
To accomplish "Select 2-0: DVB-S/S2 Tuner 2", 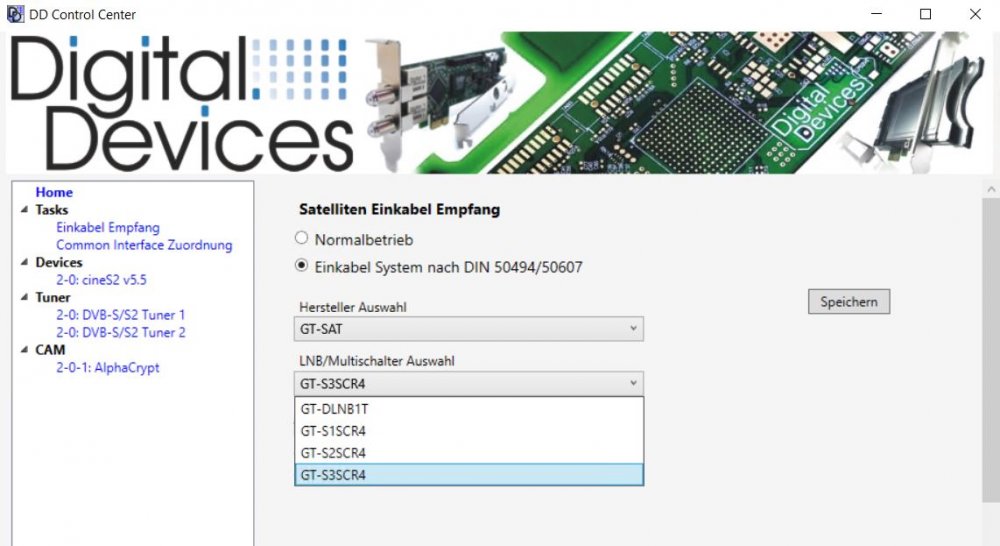I will (x=121, y=332).
